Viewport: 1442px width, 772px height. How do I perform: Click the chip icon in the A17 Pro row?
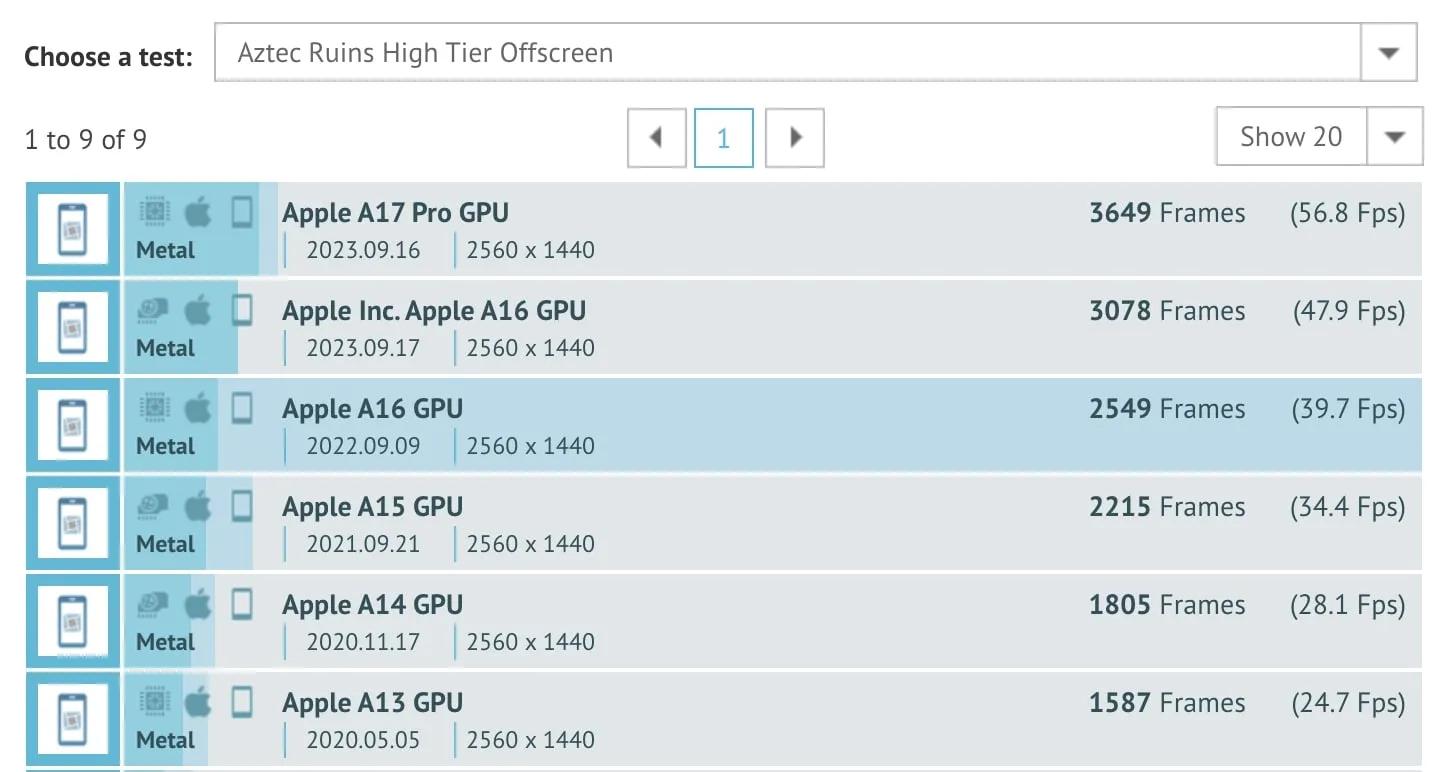(x=153, y=212)
